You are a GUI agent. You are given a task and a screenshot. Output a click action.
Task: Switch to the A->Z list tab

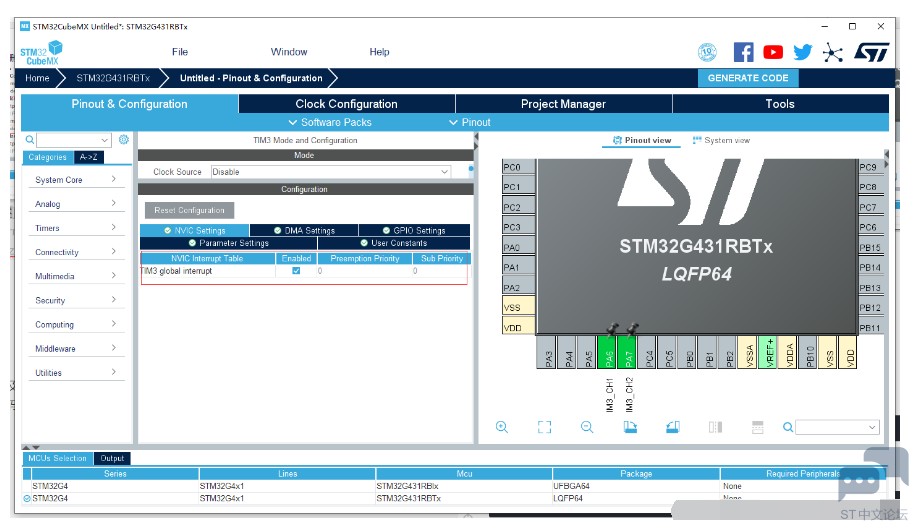(x=89, y=157)
